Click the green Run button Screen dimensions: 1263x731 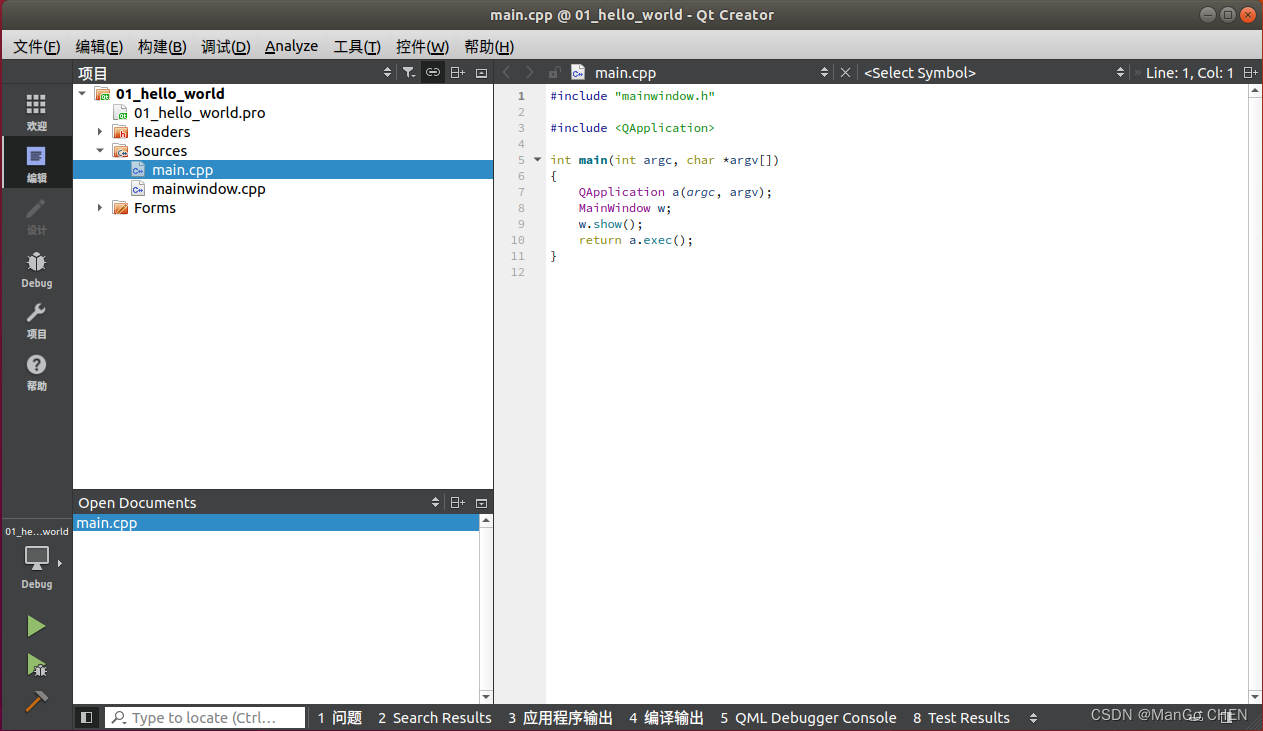[x=36, y=626]
